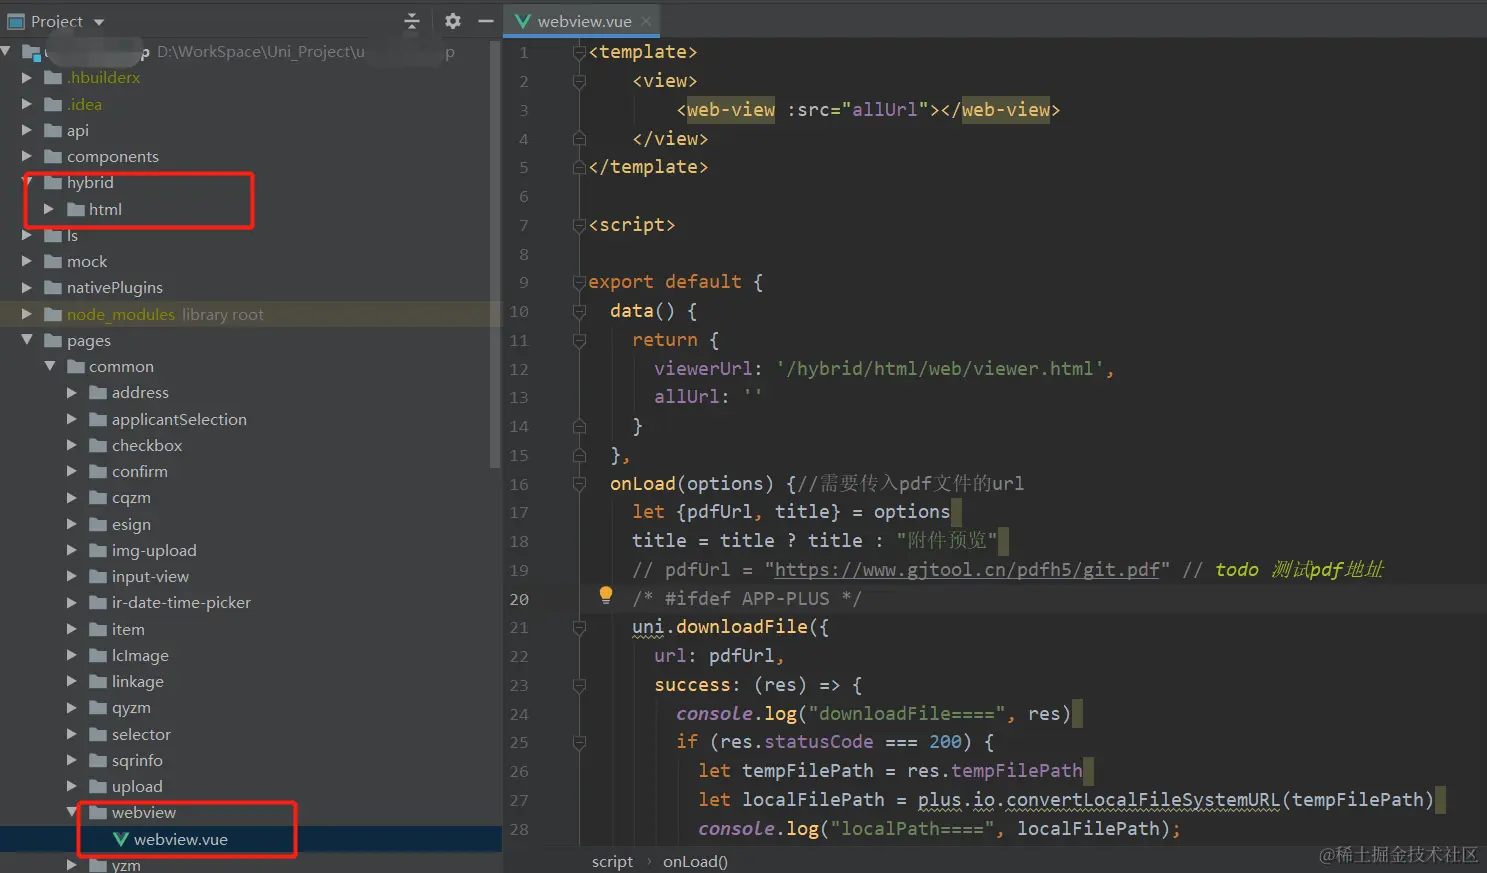Close the webview.vue editor tab
This screenshot has height=873, width=1487.
[647, 21]
